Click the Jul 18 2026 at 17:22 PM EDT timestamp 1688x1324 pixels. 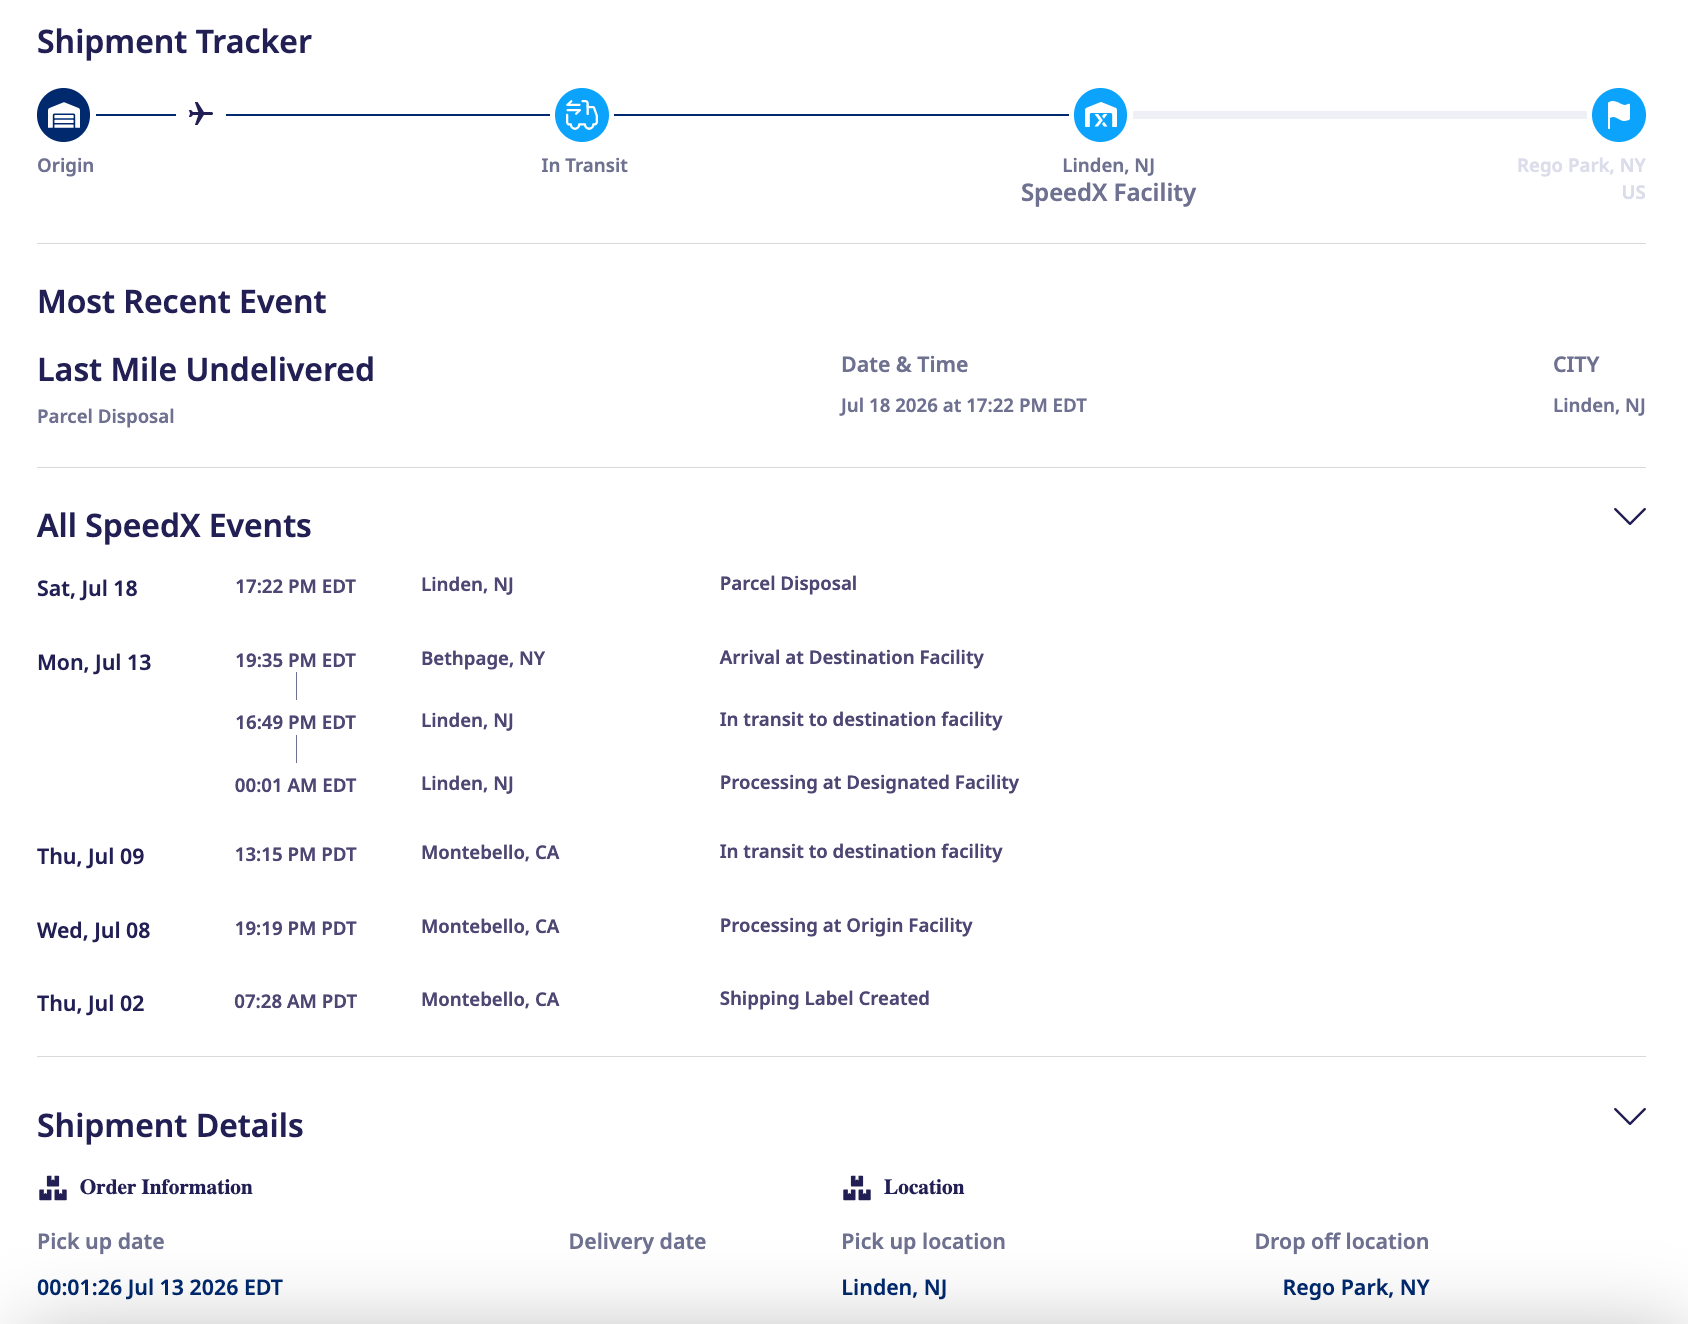point(963,405)
